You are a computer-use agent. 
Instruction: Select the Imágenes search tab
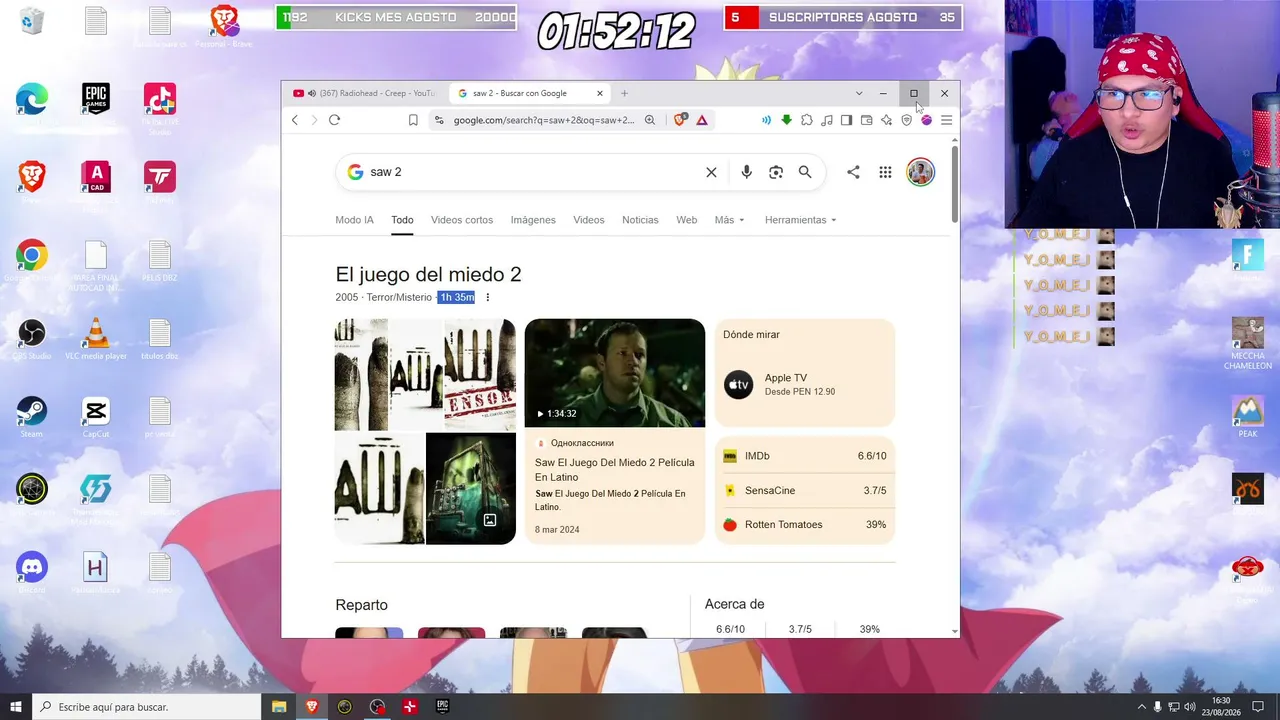(533, 220)
